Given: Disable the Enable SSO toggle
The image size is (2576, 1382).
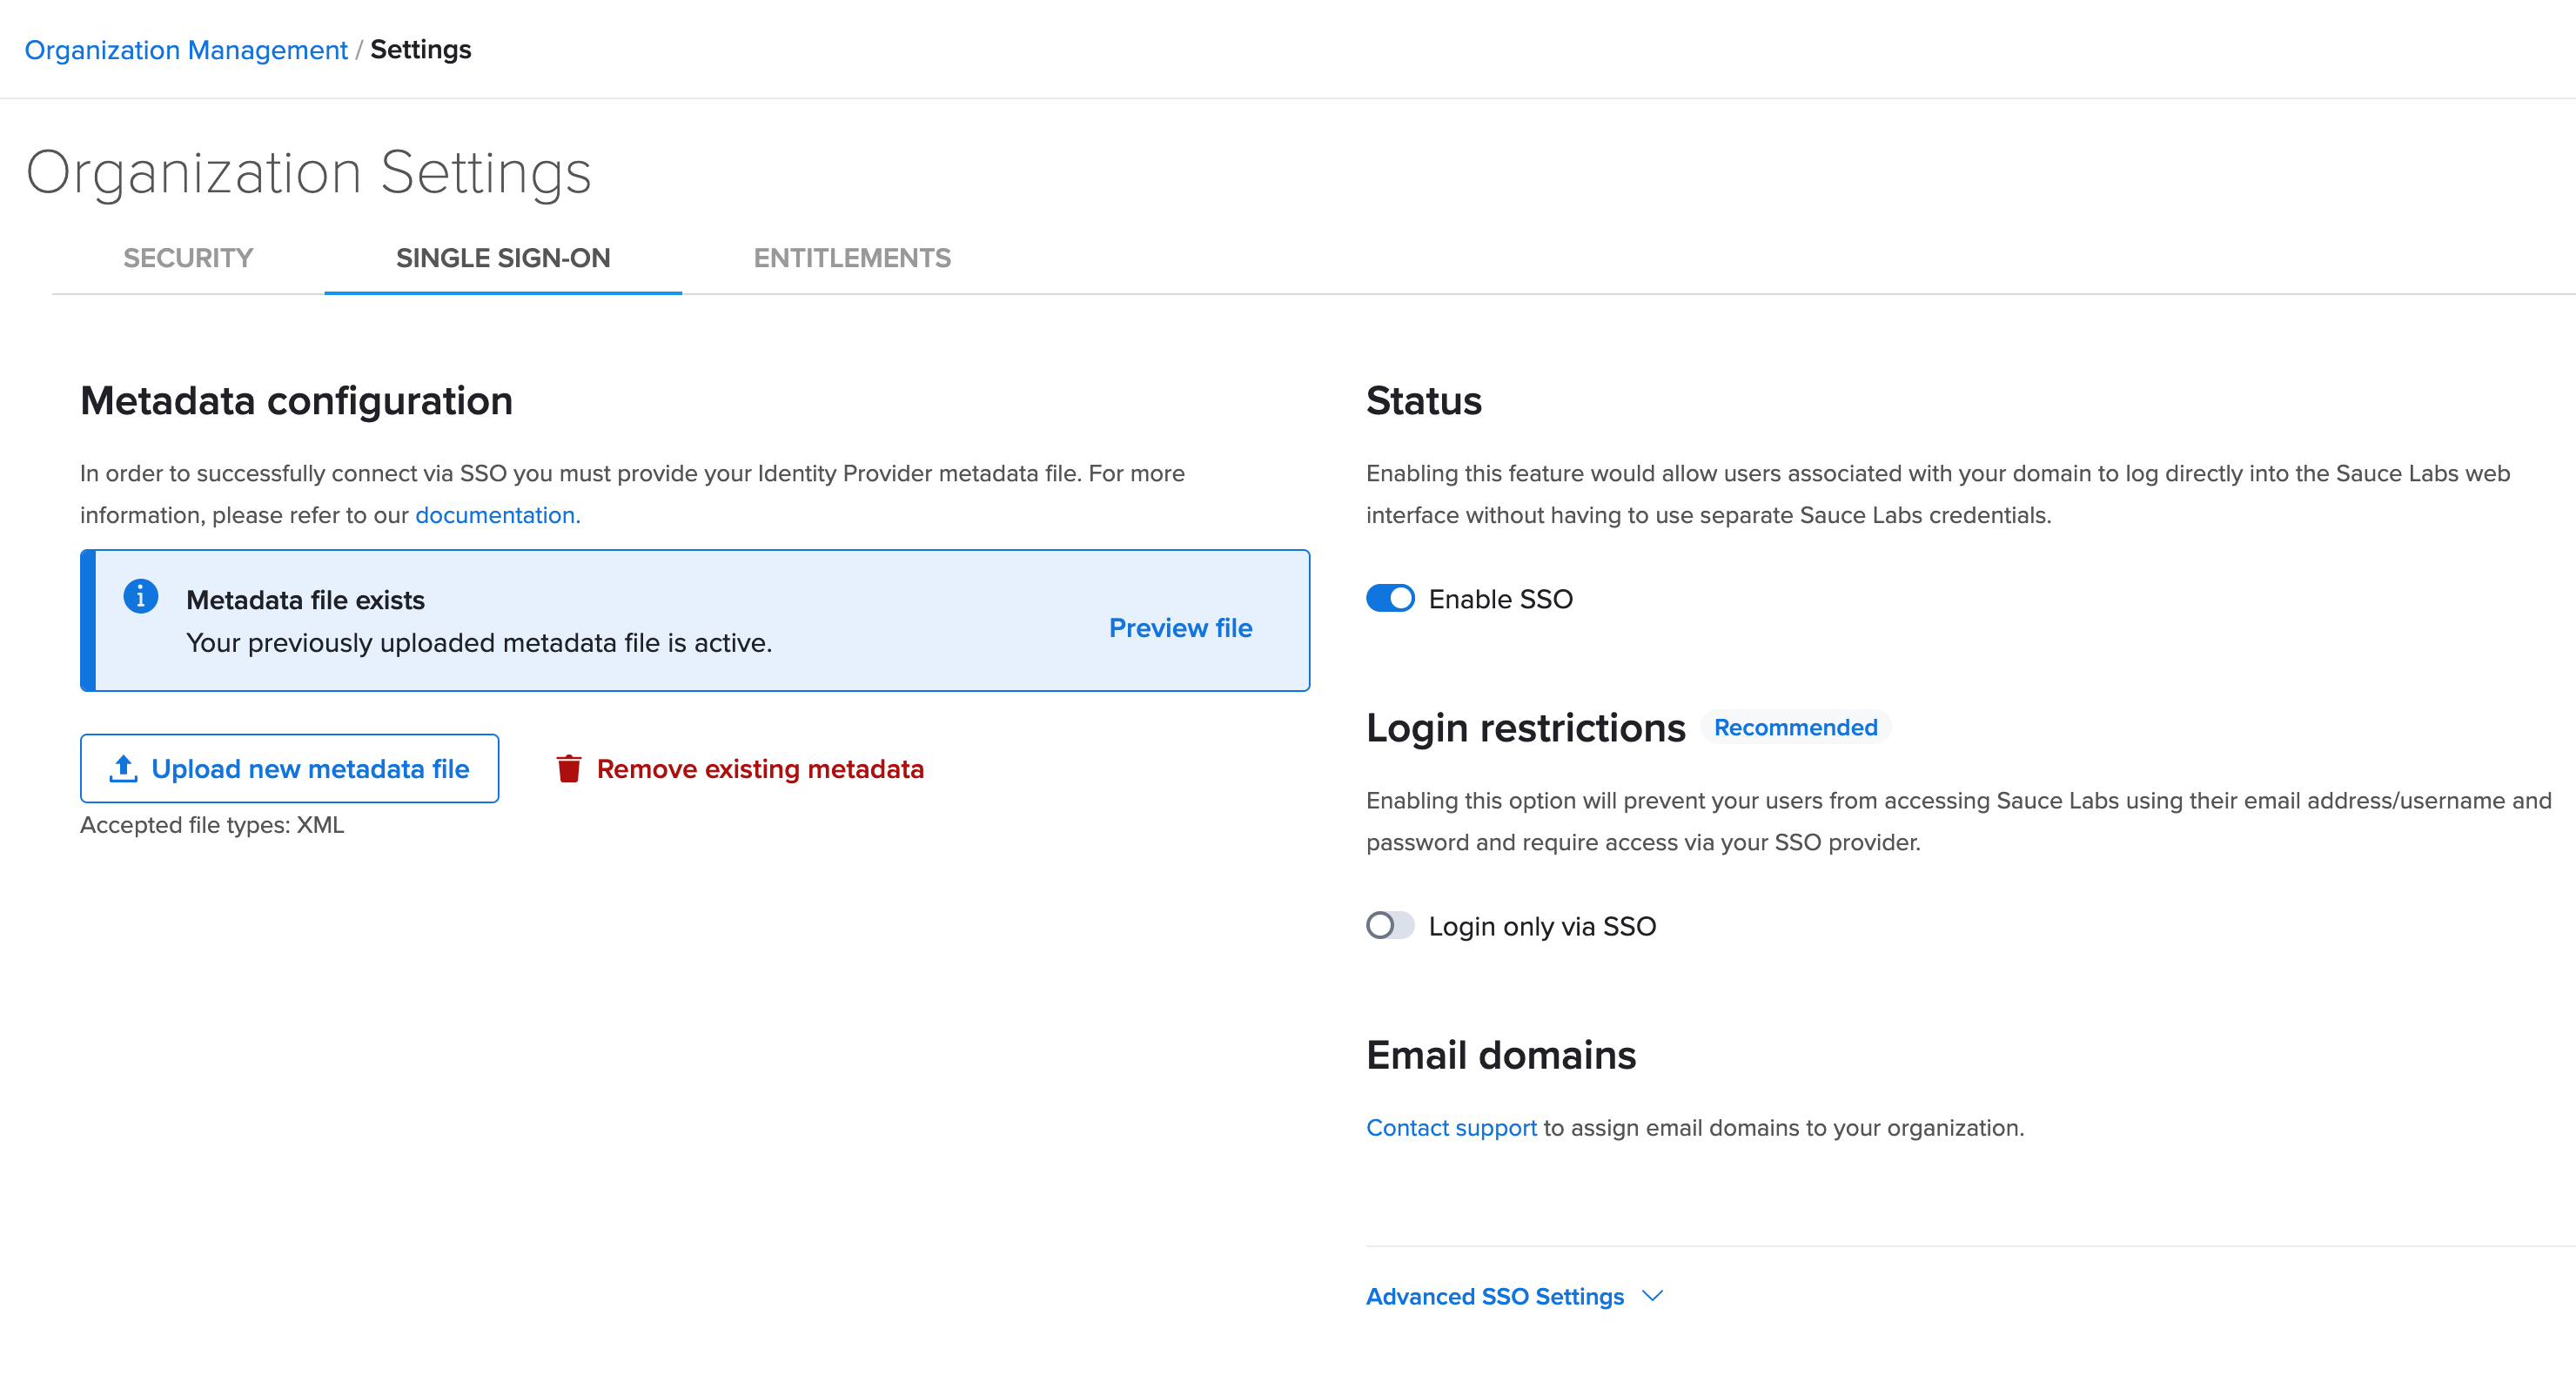Looking at the screenshot, I should pyautogui.click(x=1390, y=599).
